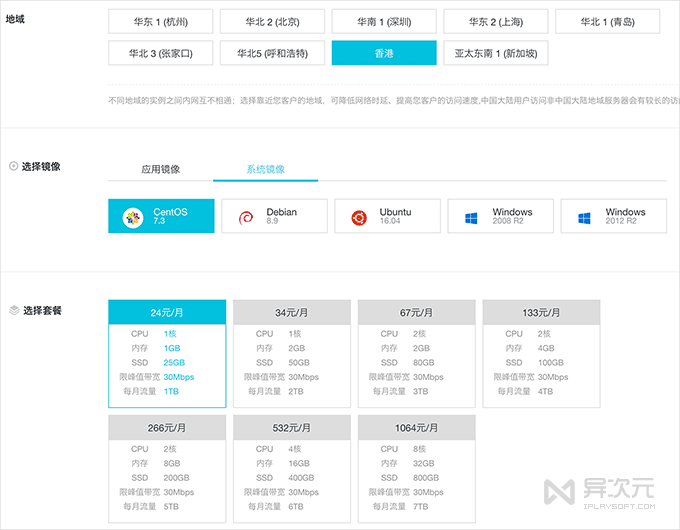This screenshot has height=530, width=680.
Task: Select region 华北5 (呼和浩特)
Action: click(272, 53)
